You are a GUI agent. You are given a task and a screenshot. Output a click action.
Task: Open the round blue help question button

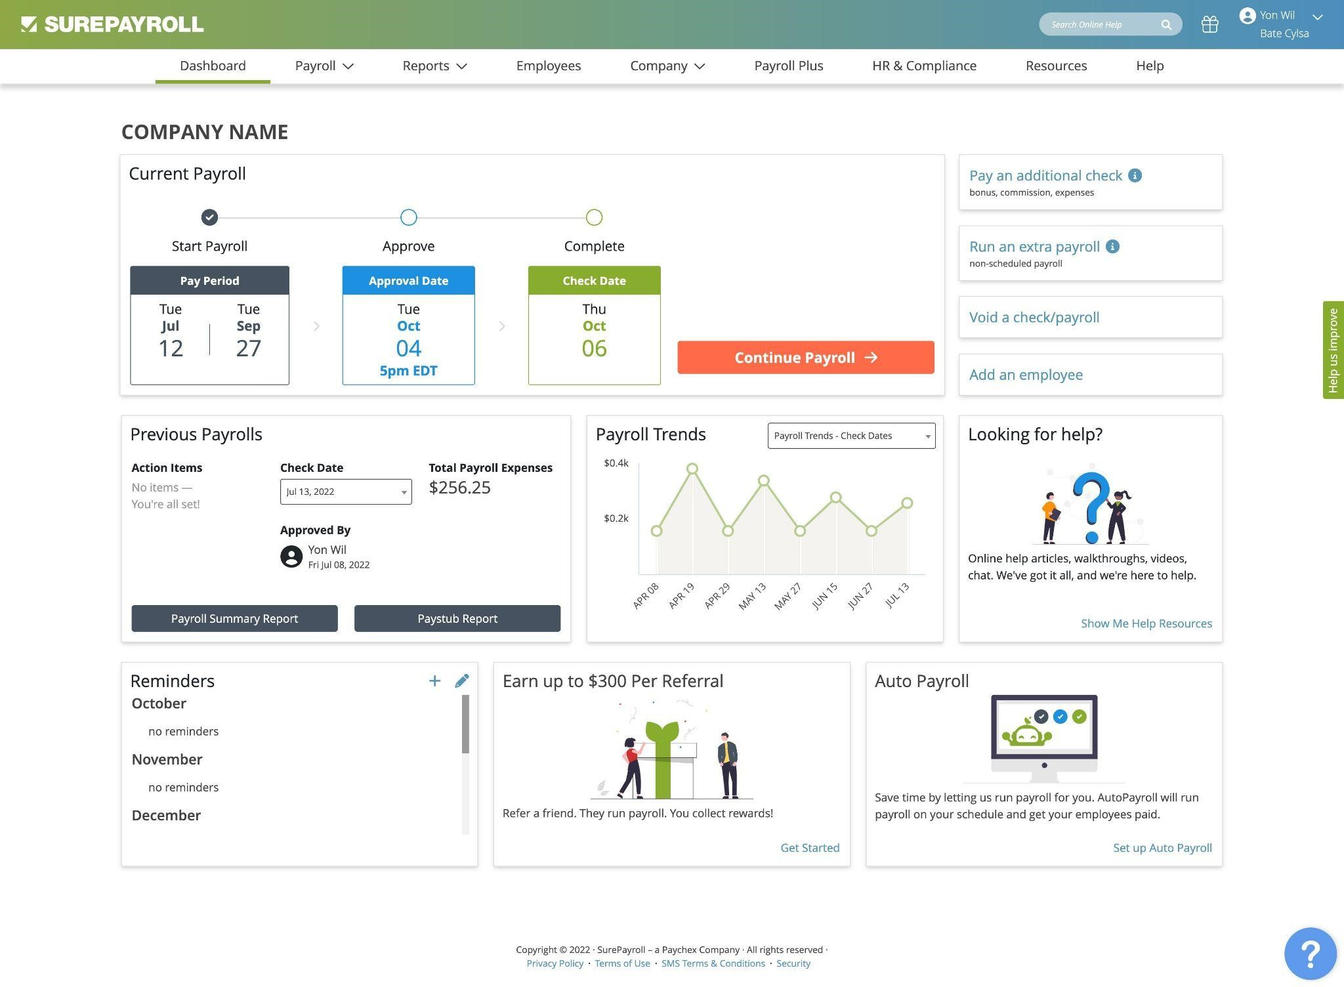point(1310,953)
